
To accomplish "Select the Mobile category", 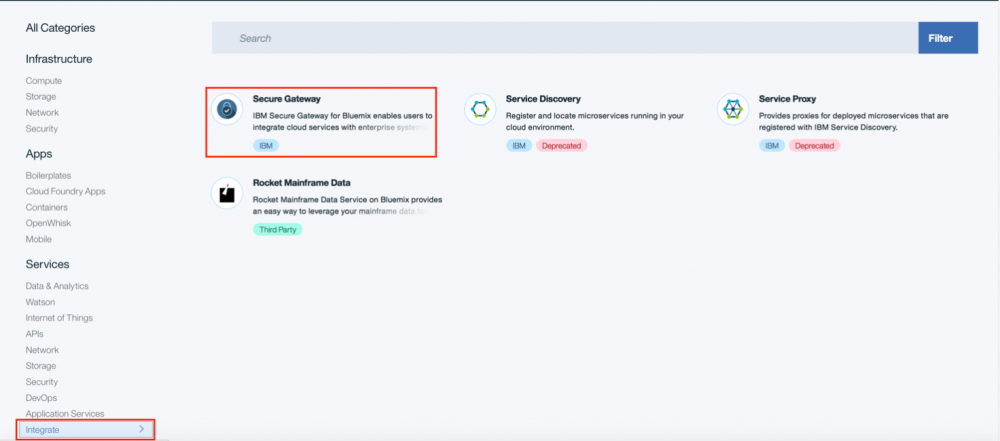I will click(x=39, y=239).
